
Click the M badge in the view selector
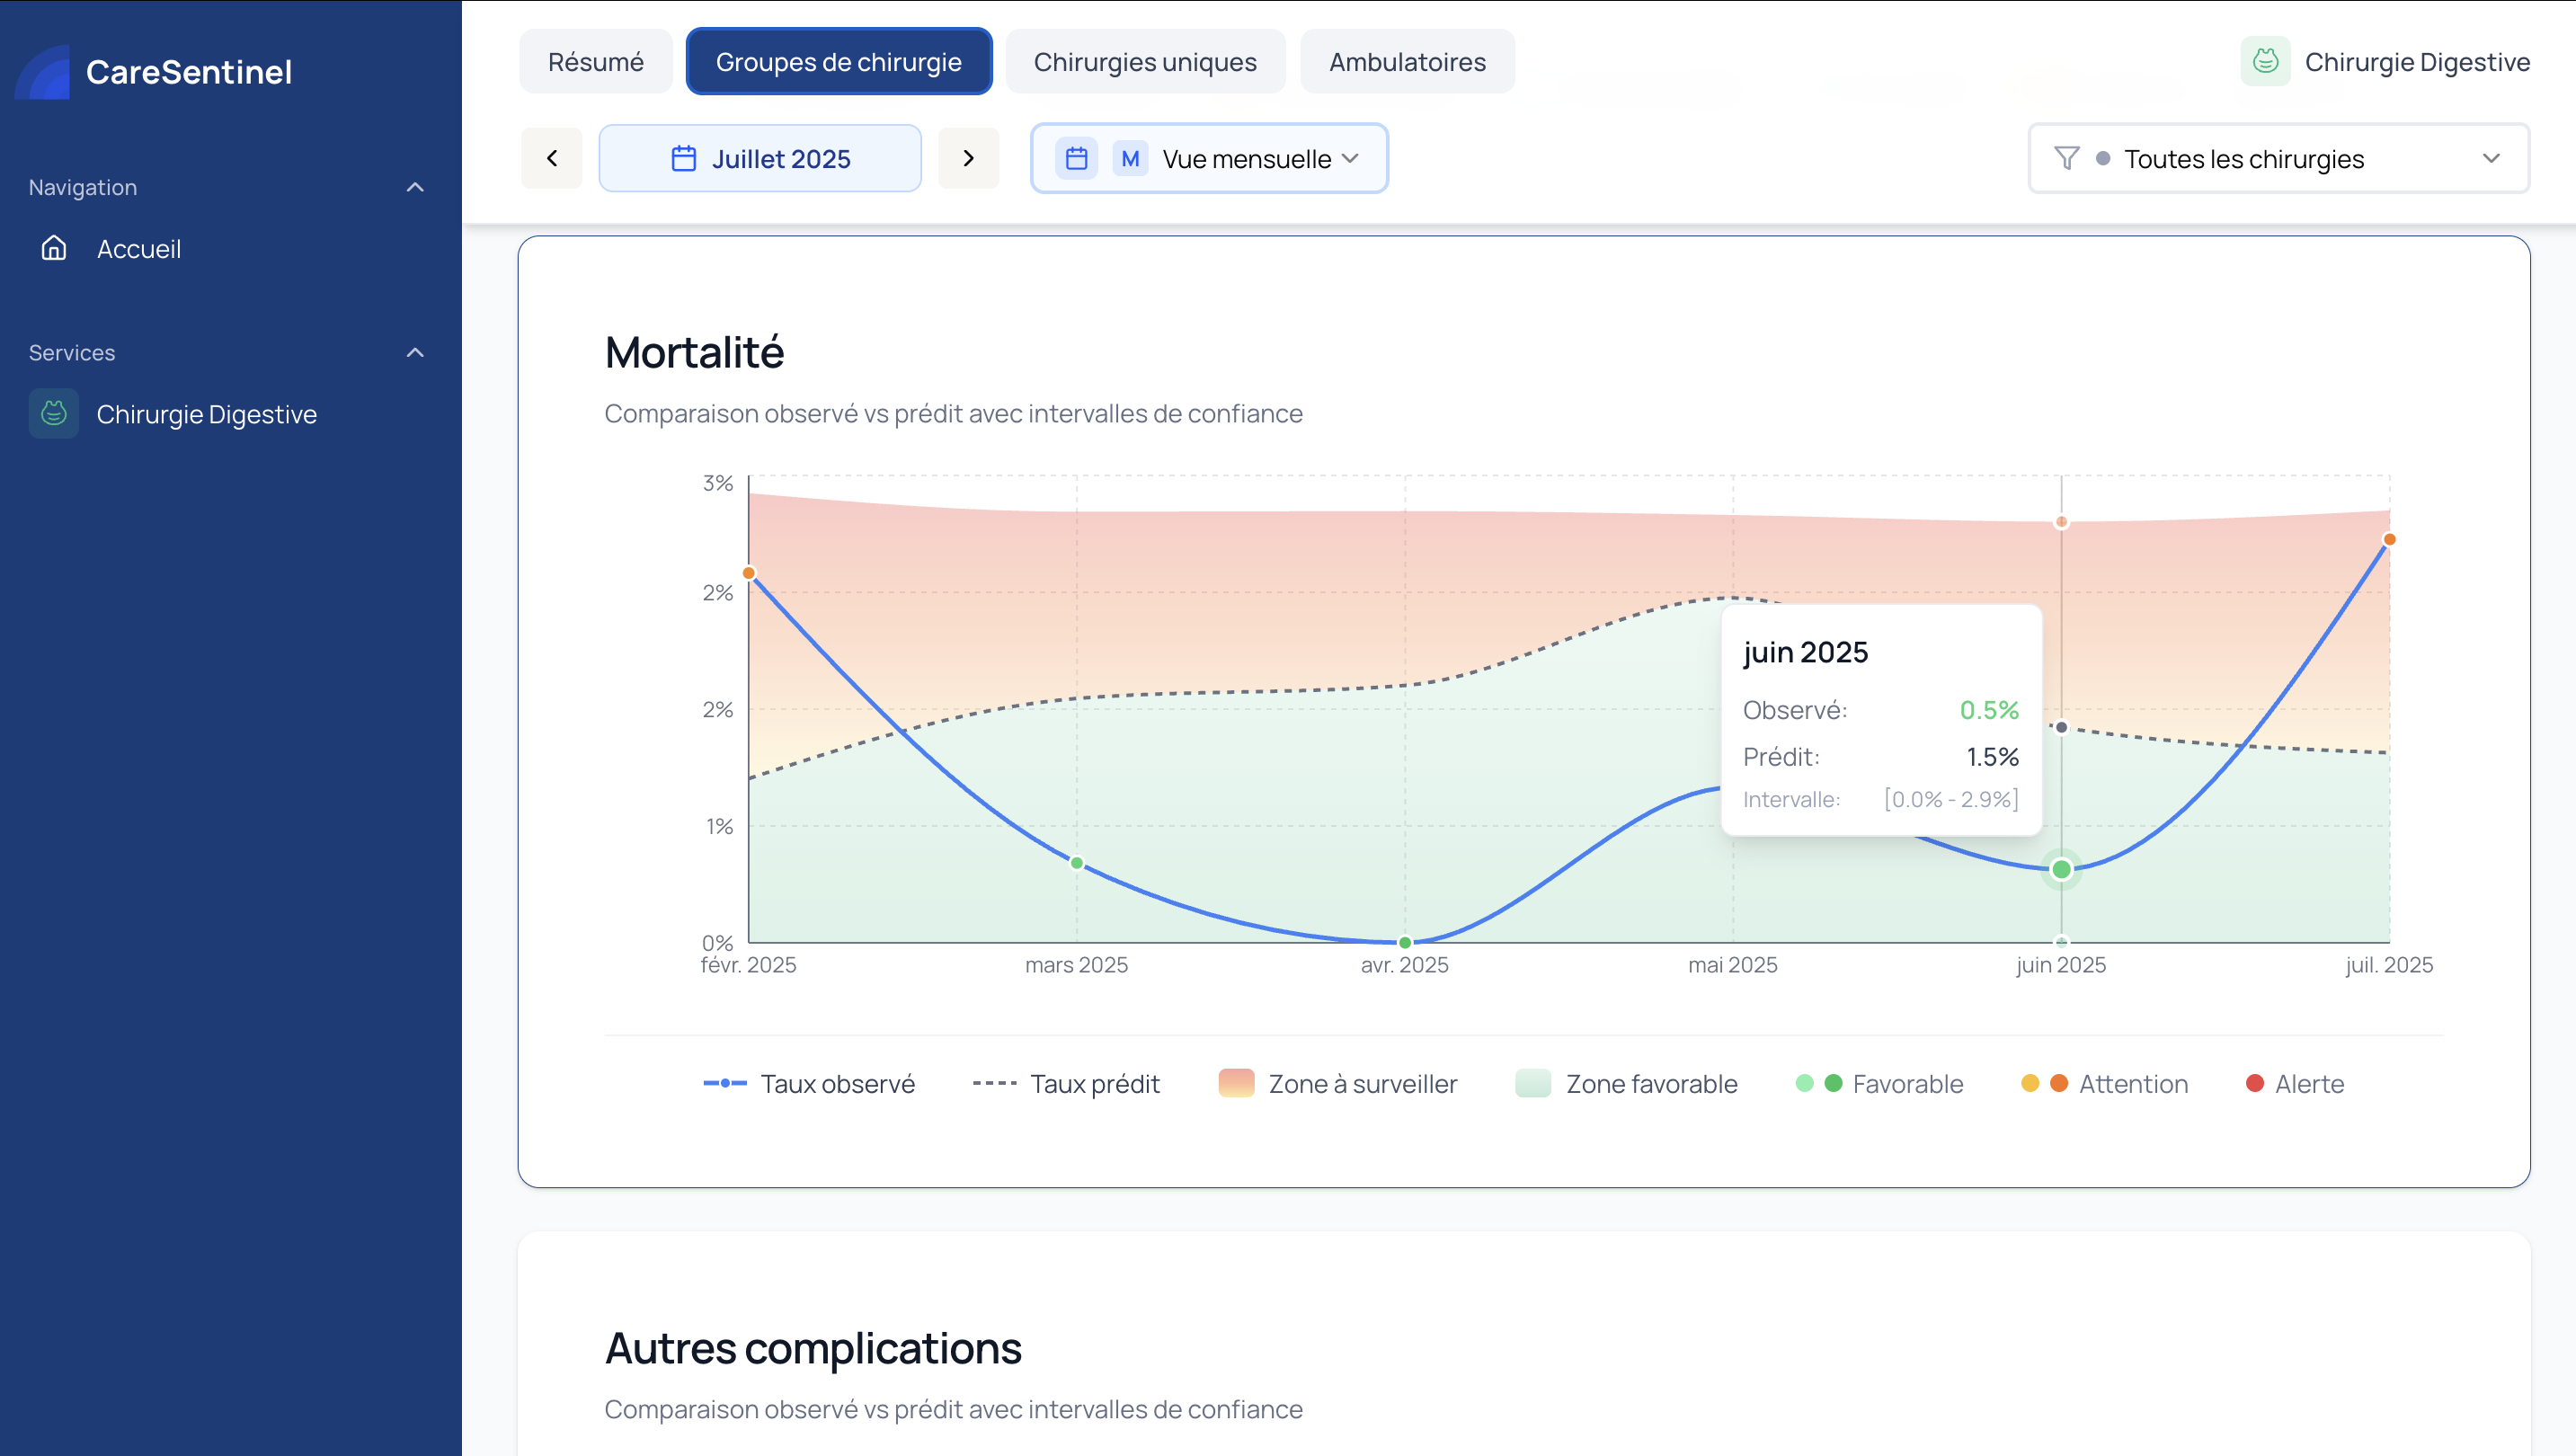pos(1129,158)
